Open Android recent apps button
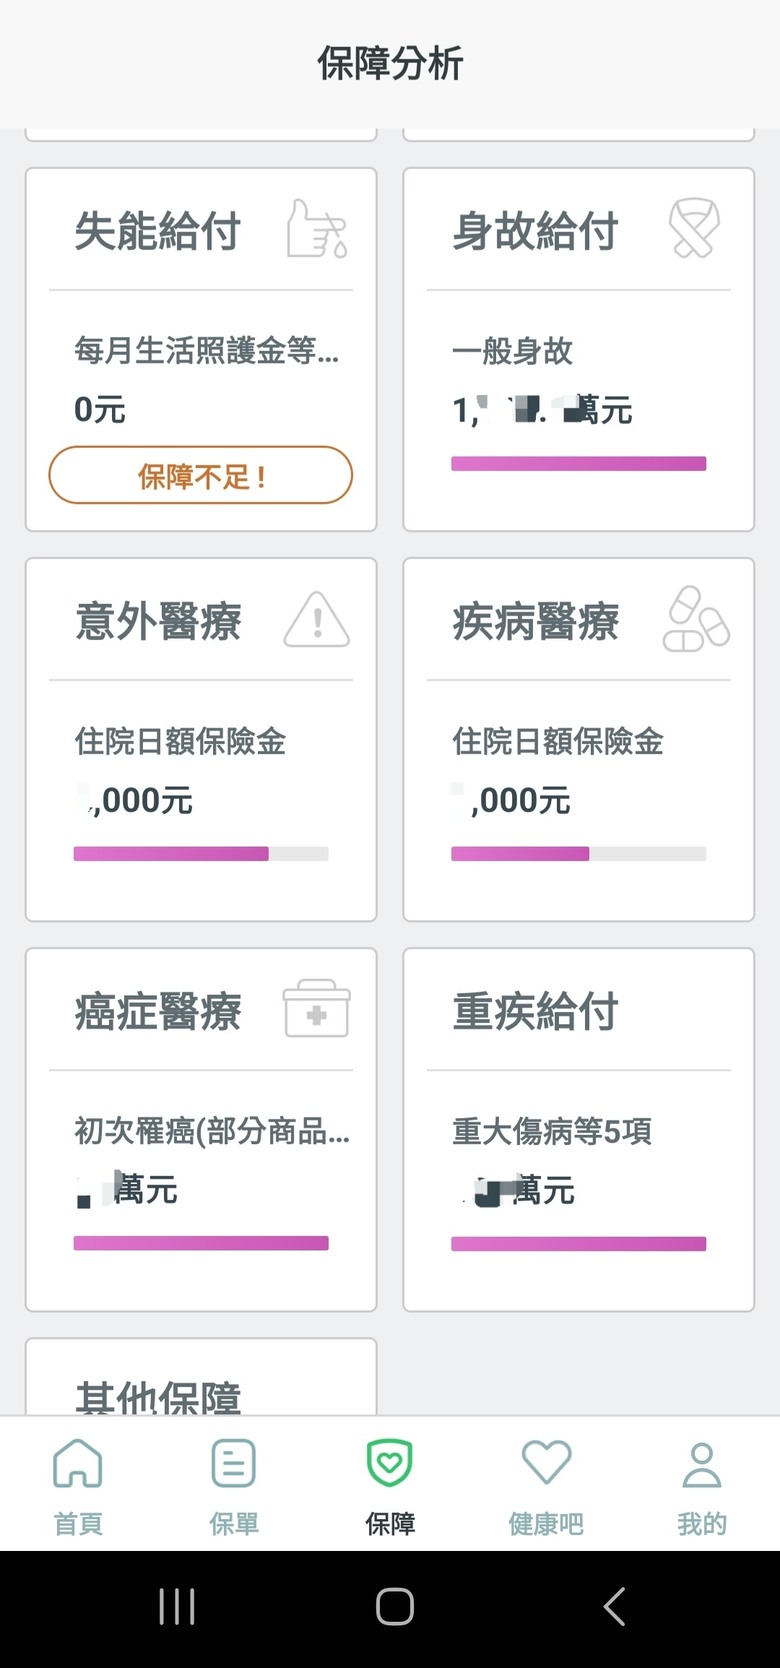This screenshot has height=1668, width=780. click(177, 1607)
